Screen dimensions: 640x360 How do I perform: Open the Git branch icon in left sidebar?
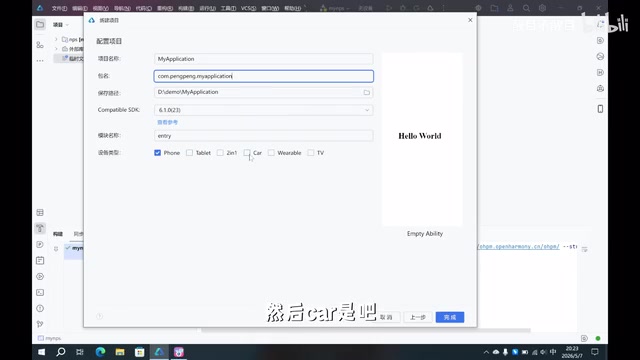pos(40,324)
